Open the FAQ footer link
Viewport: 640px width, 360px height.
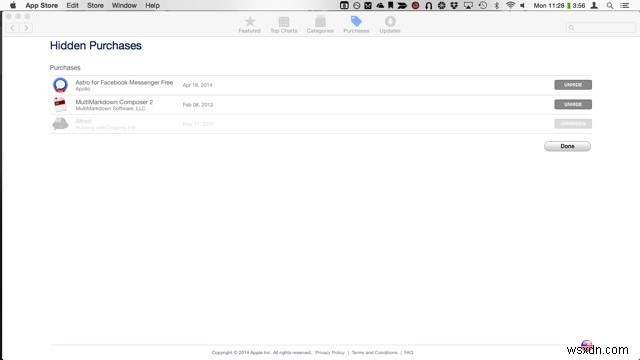[x=409, y=352]
